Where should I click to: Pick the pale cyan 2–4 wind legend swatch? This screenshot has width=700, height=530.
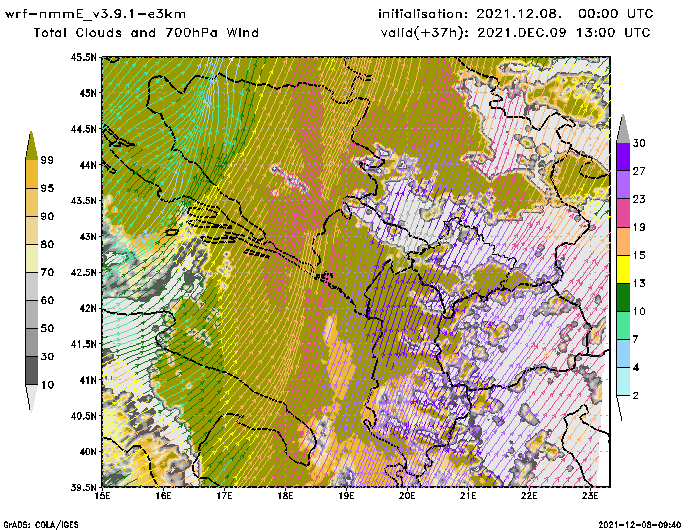point(623,381)
